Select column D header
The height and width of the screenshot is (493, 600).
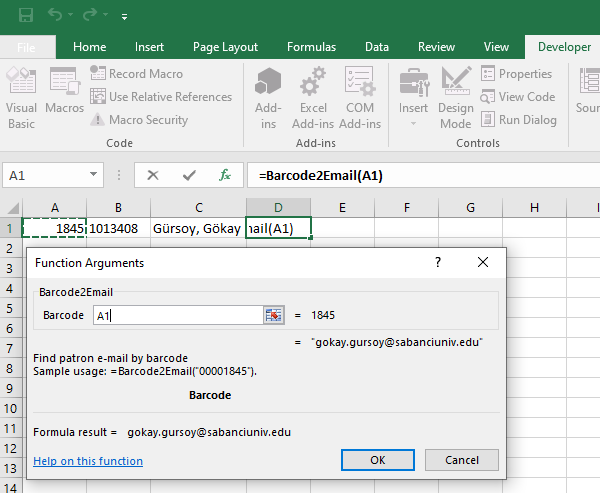tap(278, 207)
